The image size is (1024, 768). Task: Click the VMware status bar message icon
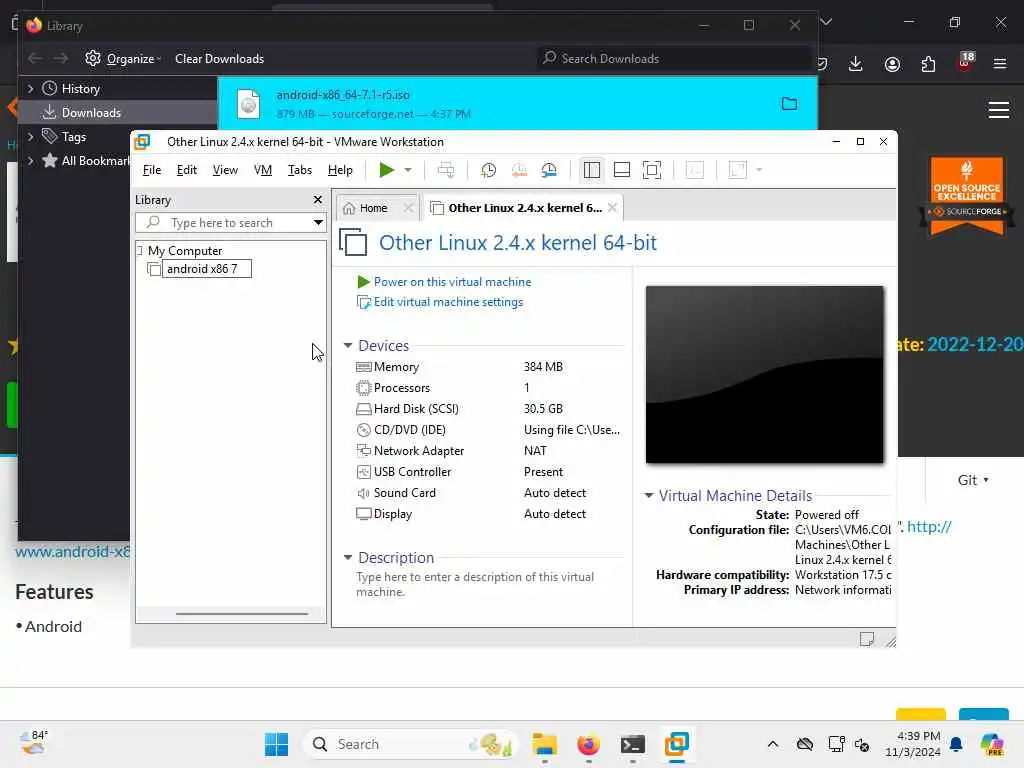[x=867, y=639]
